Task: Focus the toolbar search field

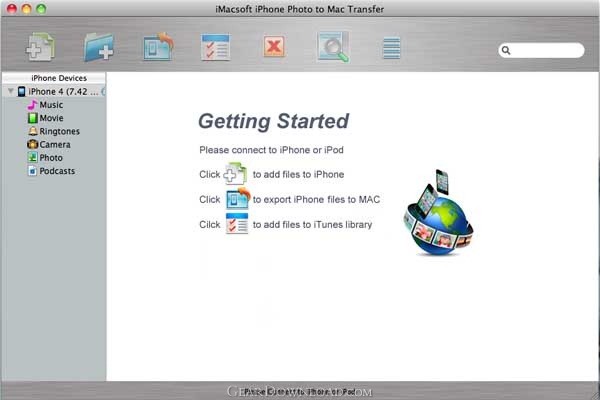Action: pyautogui.click(x=541, y=50)
